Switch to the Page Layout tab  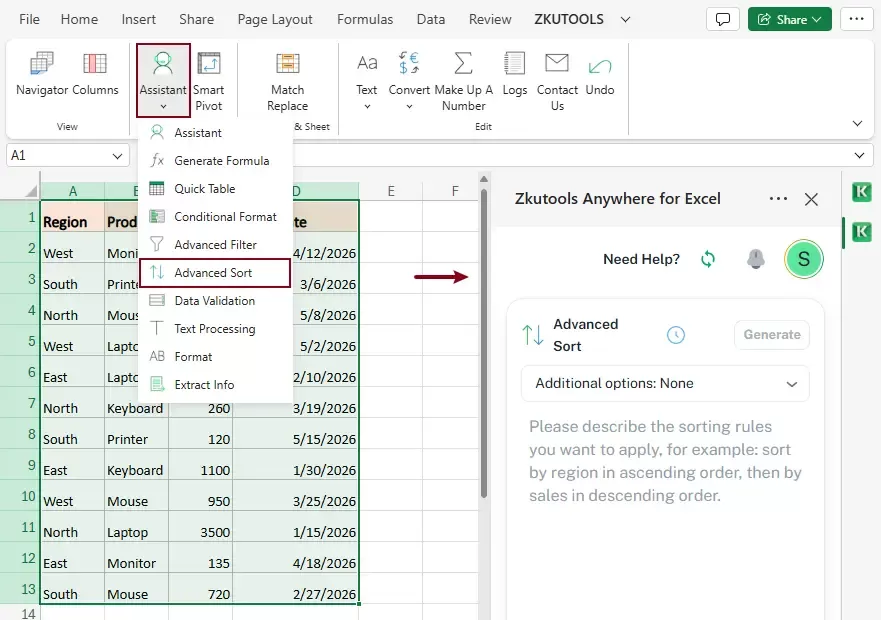point(275,19)
